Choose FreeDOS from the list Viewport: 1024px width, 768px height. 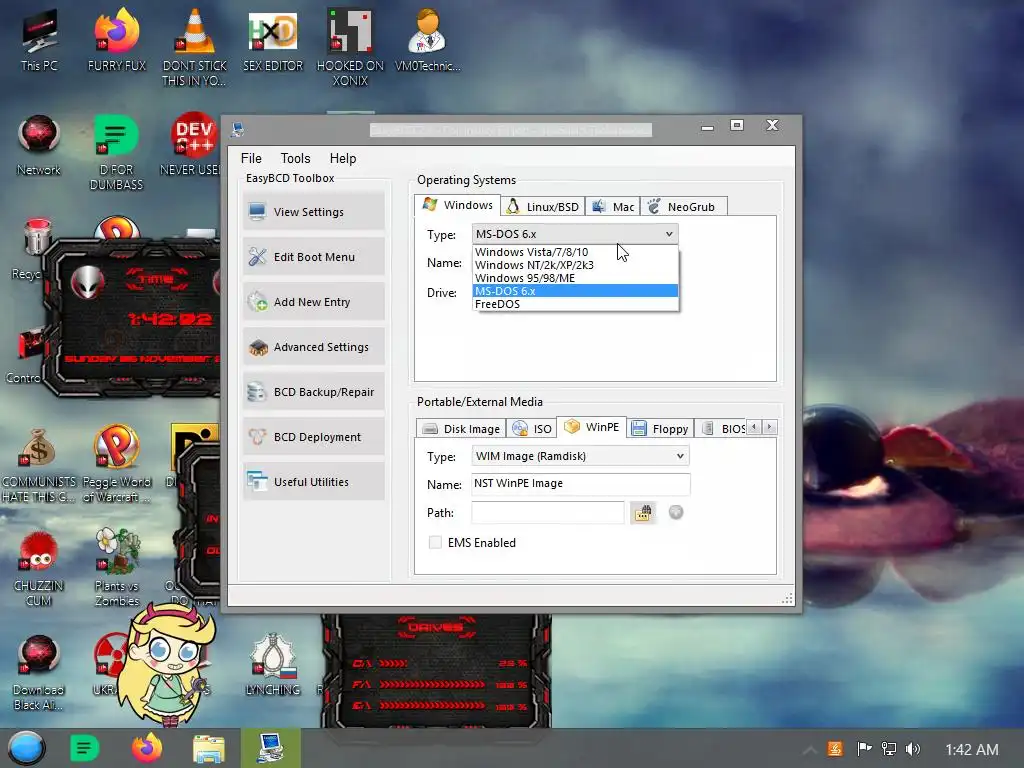coord(575,304)
